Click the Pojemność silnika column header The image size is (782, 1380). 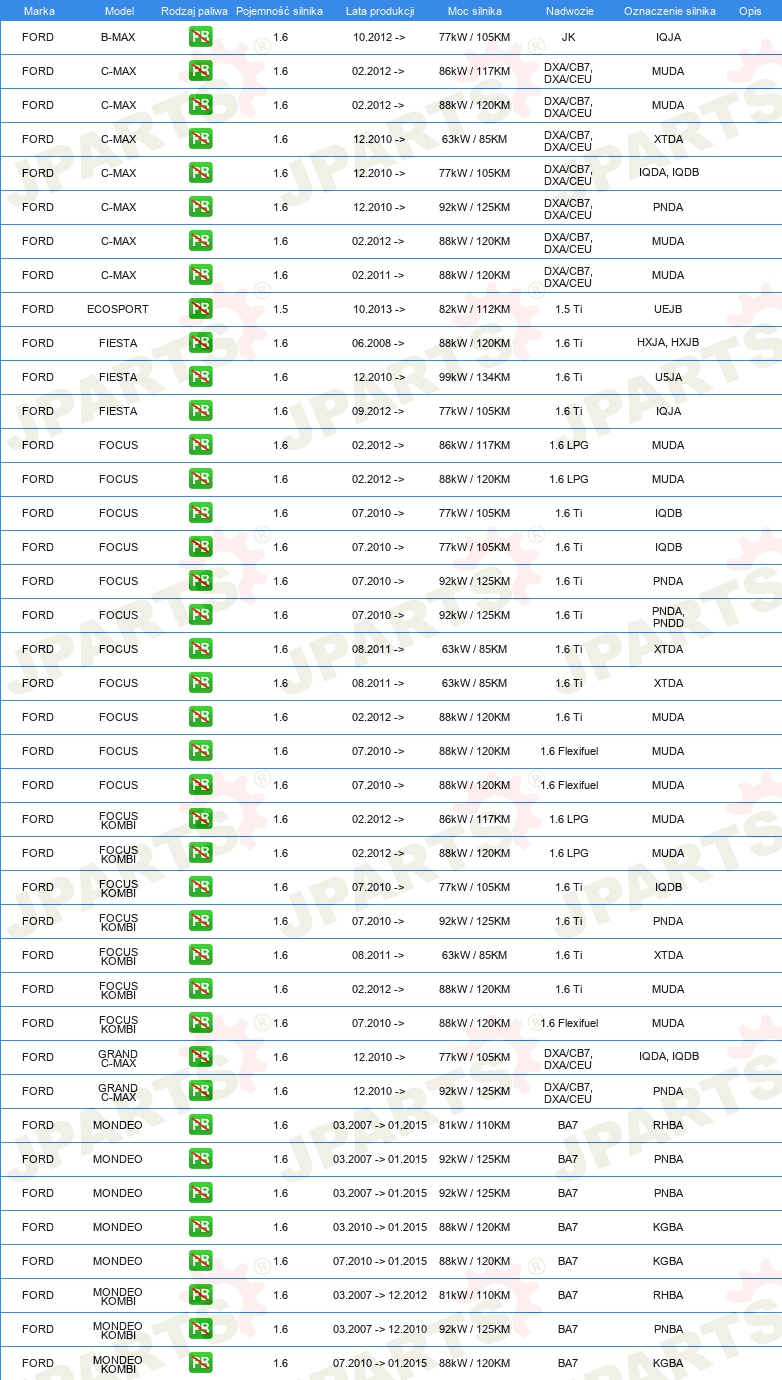pyautogui.click(x=279, y=11)
